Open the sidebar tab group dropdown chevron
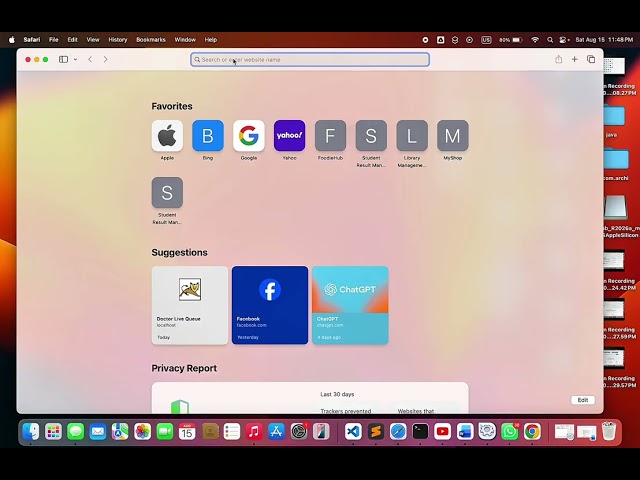This screenshot has height=480, width=640. tap(76, 60)
